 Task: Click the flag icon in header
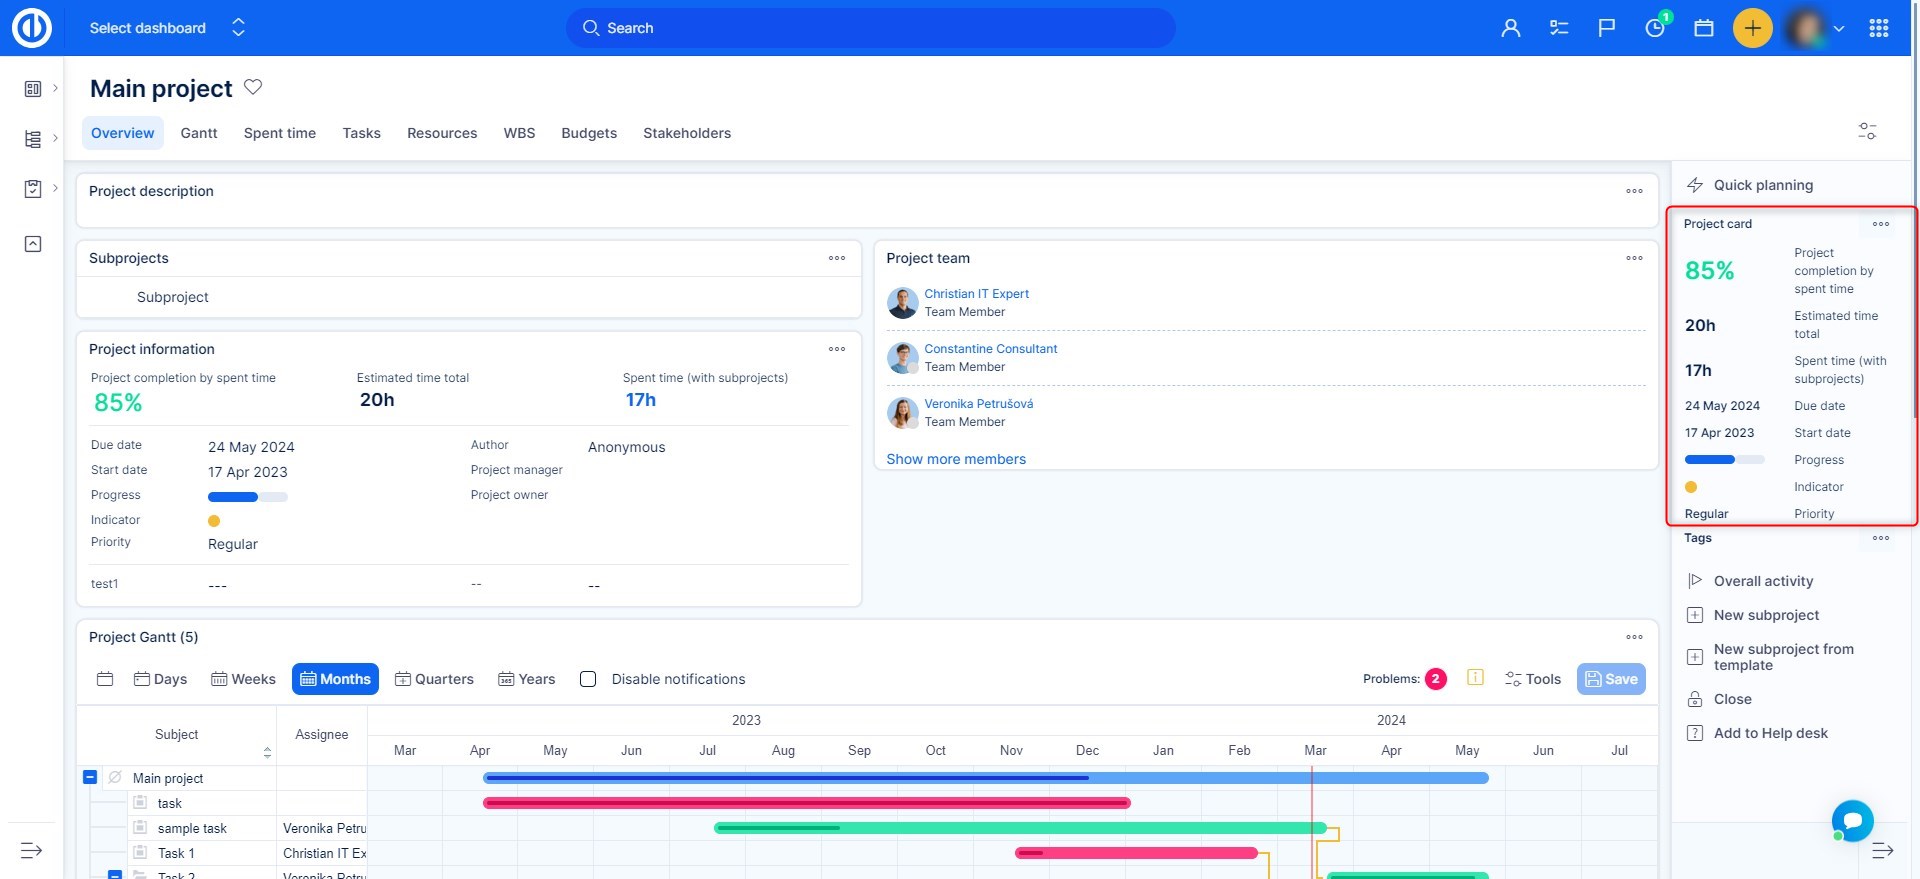tap(1607, 28)
